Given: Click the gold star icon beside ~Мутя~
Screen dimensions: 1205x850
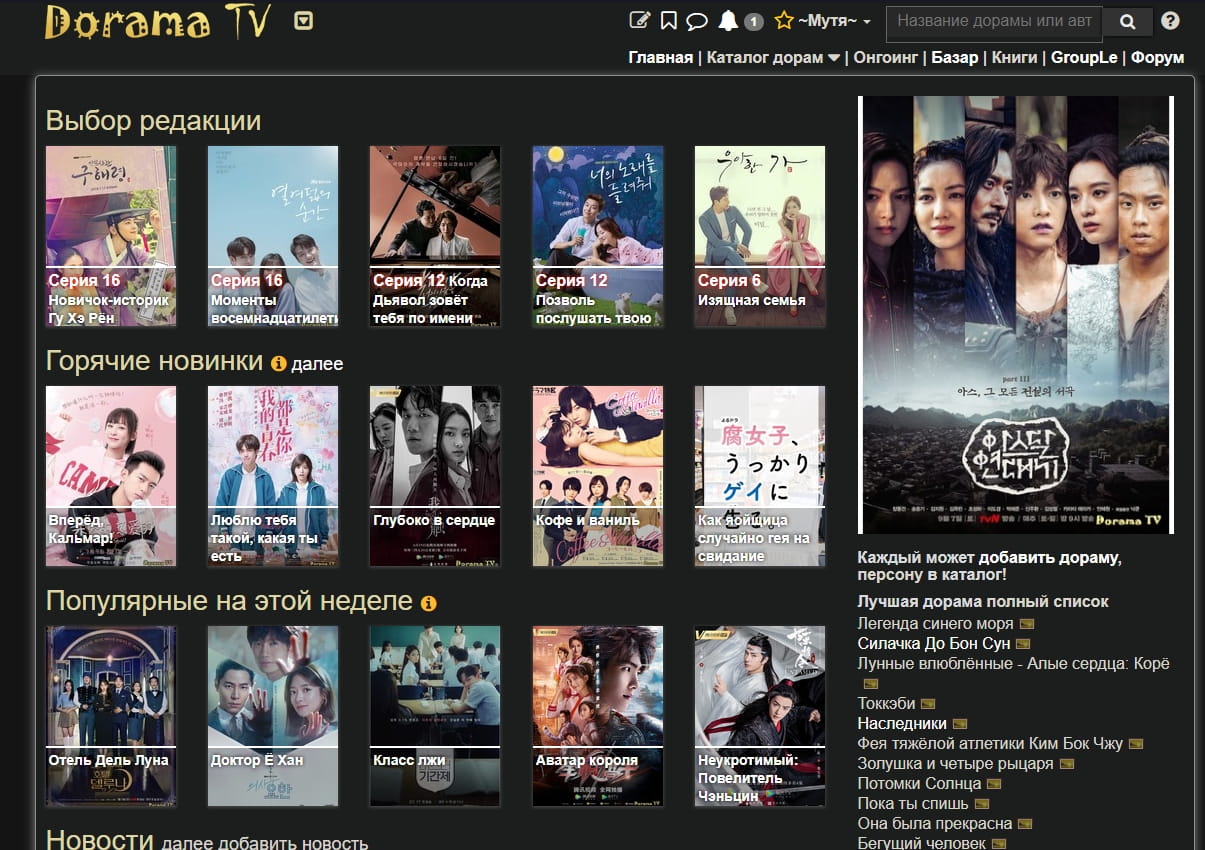Looking at the screenshot, I should (783, 20).
